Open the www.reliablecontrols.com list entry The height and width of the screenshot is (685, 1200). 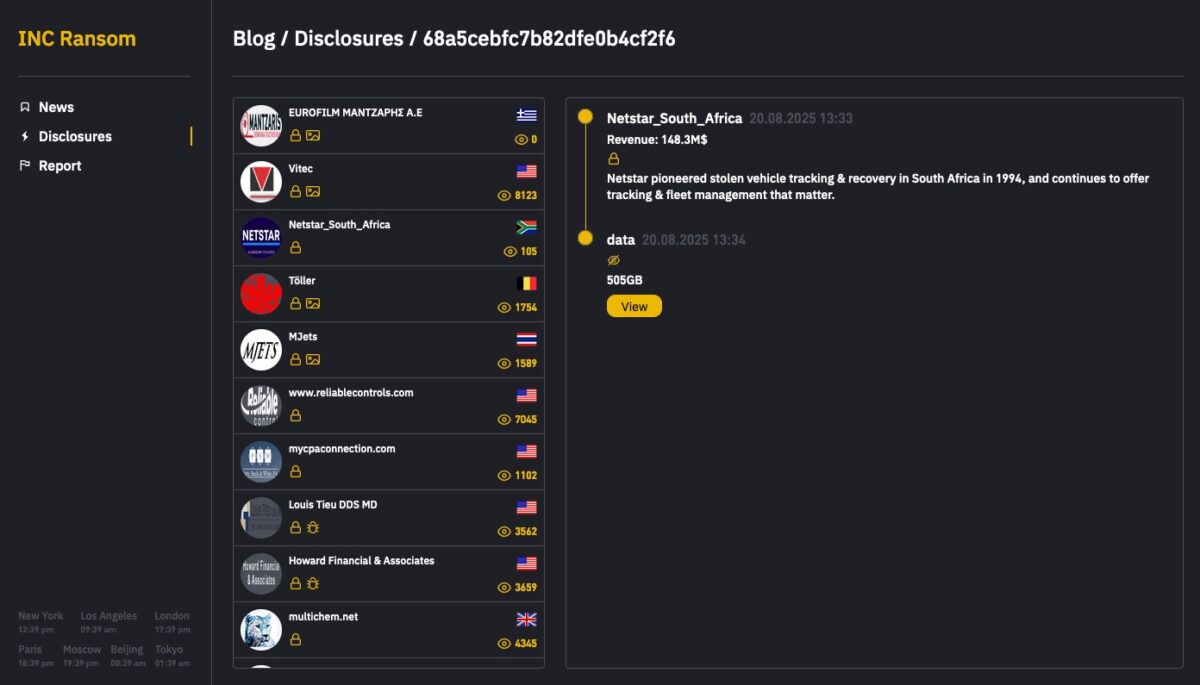389,406
